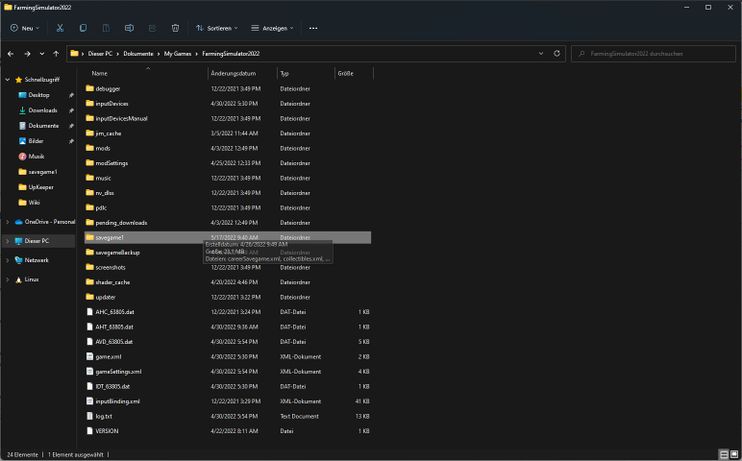Open recent locations chevron
The width and height of the screenshot is (742, 461).
[x=42, y=54]
